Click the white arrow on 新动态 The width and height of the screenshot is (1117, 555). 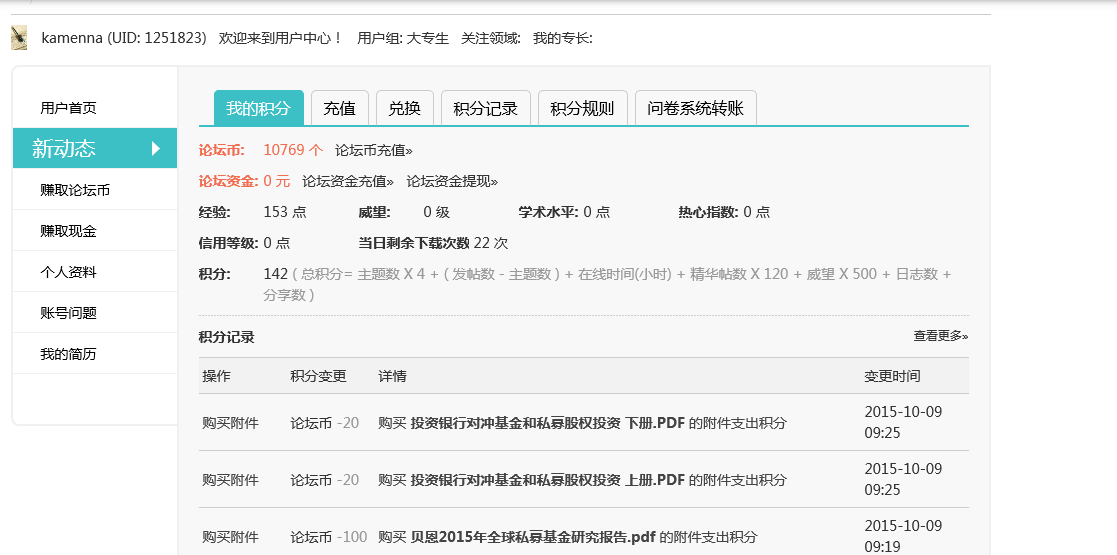tap(157, 148)
